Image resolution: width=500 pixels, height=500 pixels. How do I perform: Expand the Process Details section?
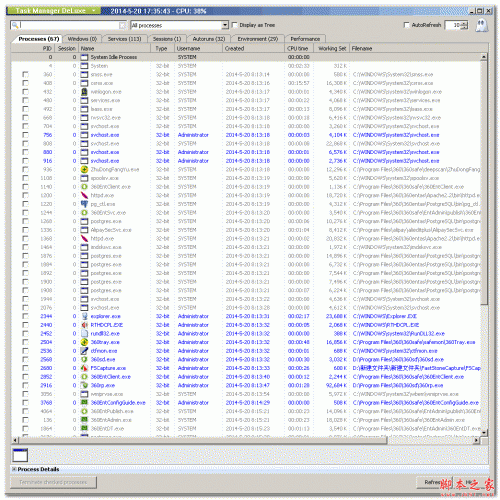tap(14, 469)
